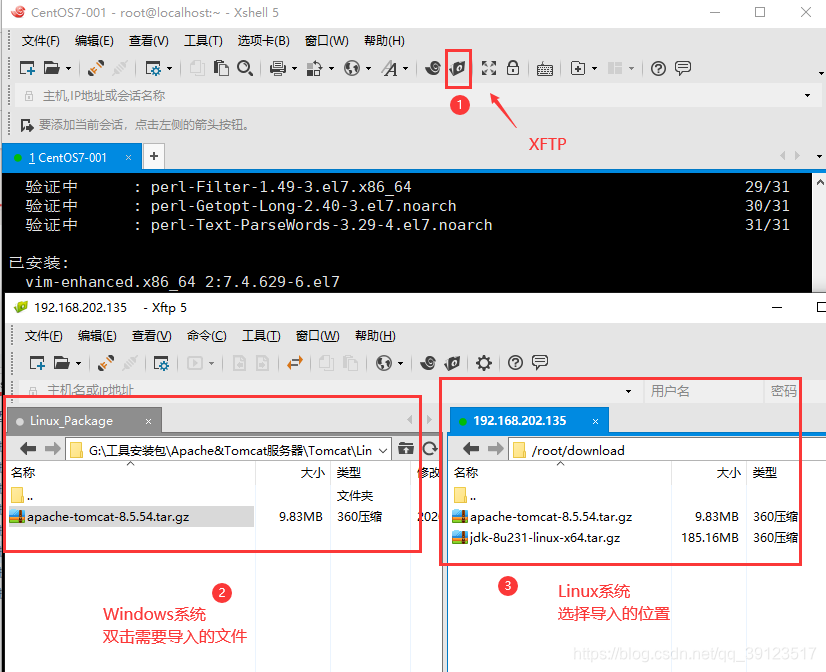
Task: Open dropdown arrow beside Xshell font icon
Action: coord(406,68)
